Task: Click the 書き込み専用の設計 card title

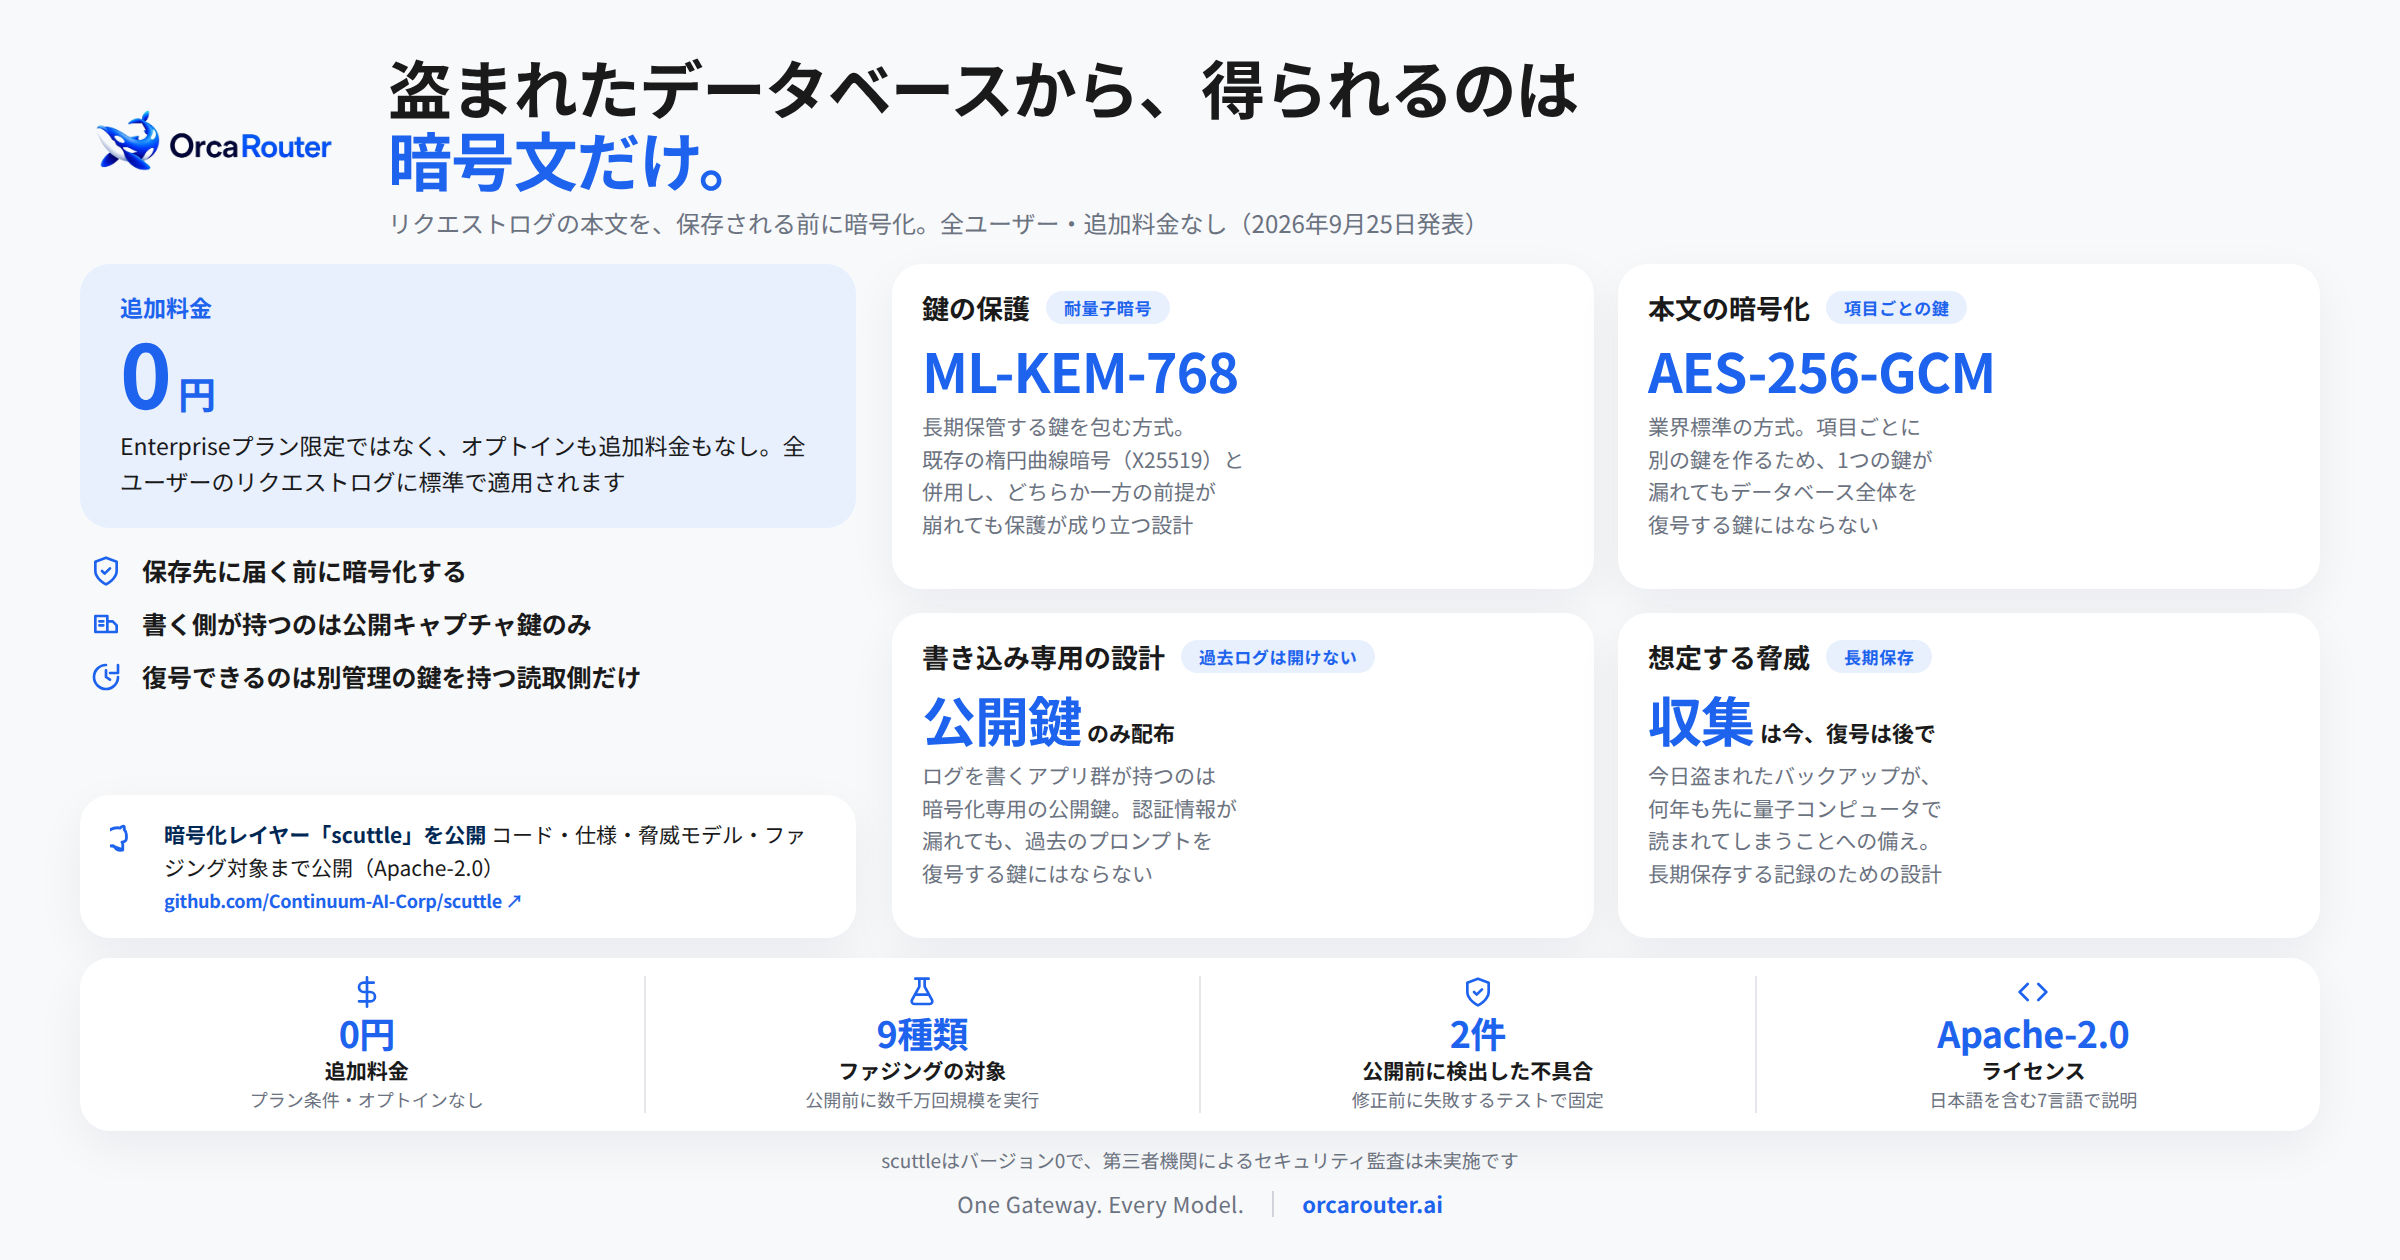Action: click(x=1043, y=657)
